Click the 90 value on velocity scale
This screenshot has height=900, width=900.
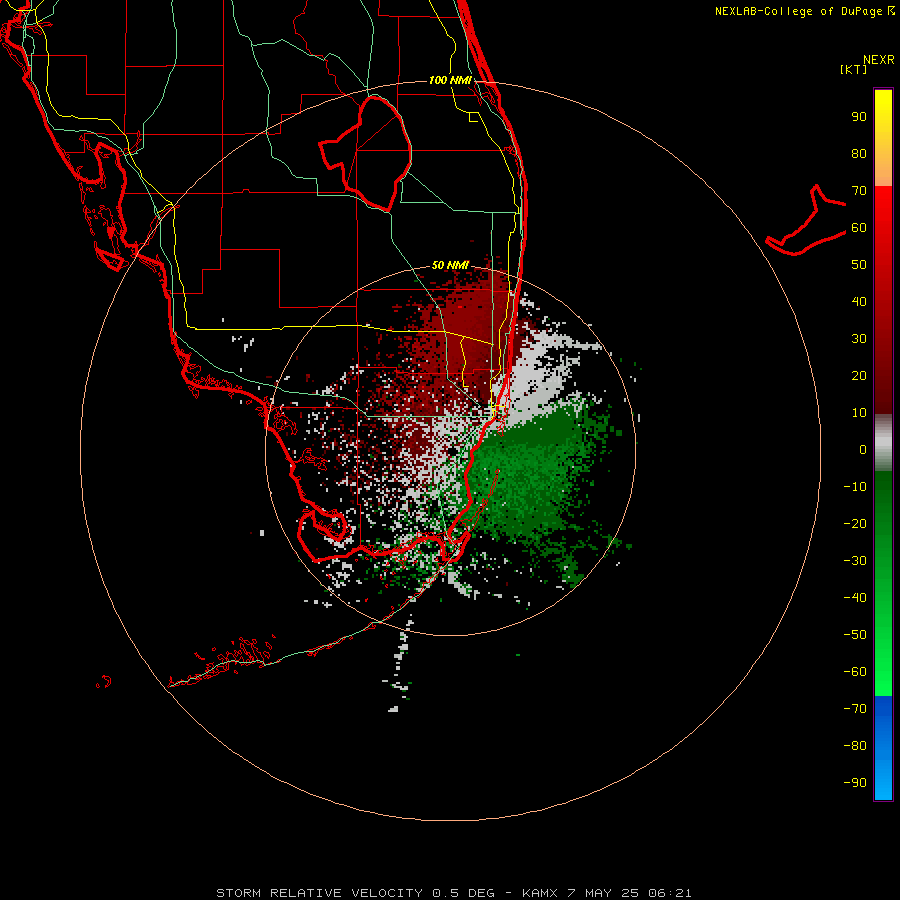pos(859,117)
